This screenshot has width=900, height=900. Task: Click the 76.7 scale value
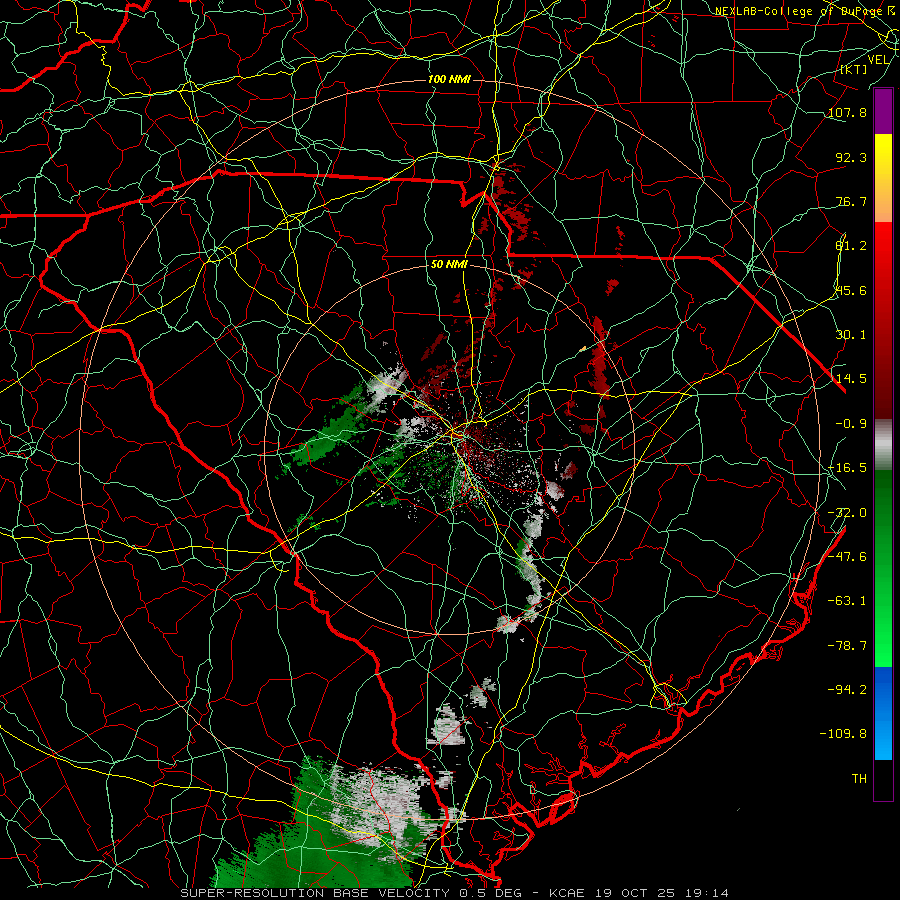[851, 201]
